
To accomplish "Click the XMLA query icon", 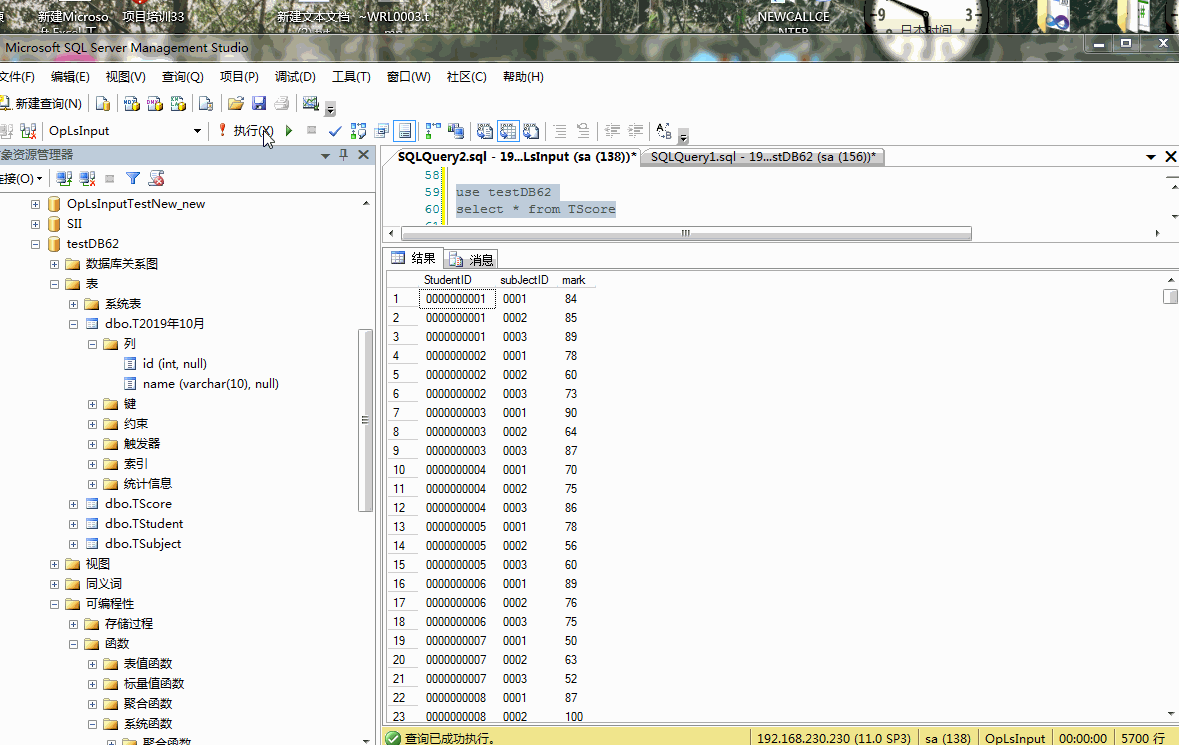I will click(178, 104).
